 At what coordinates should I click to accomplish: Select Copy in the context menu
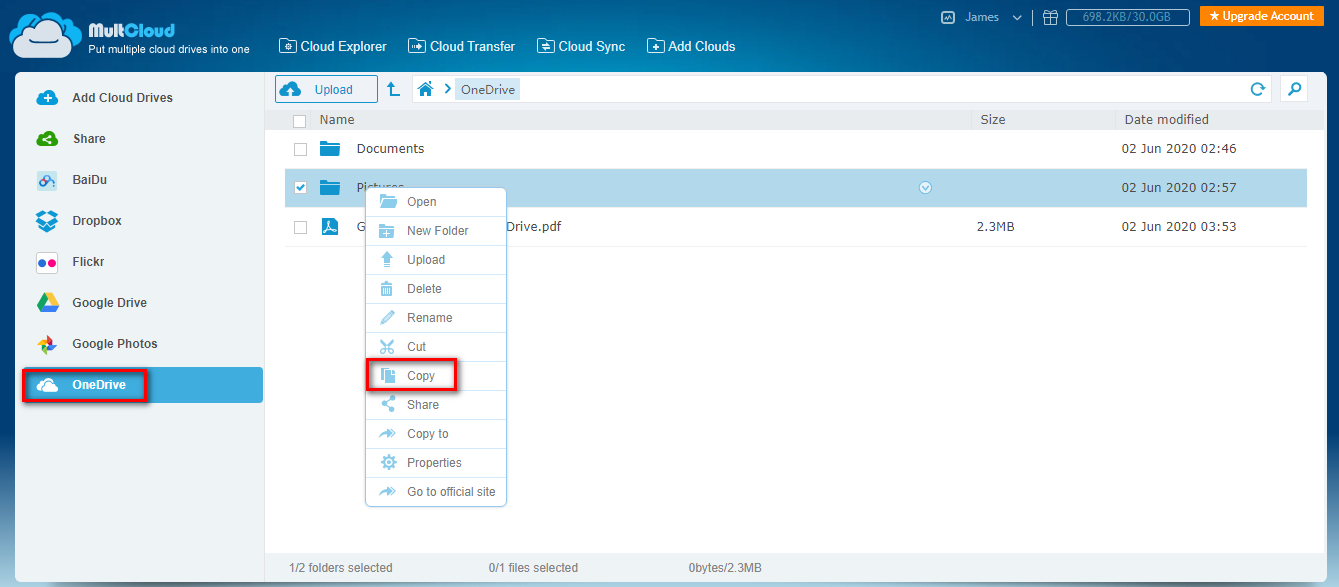436,376
